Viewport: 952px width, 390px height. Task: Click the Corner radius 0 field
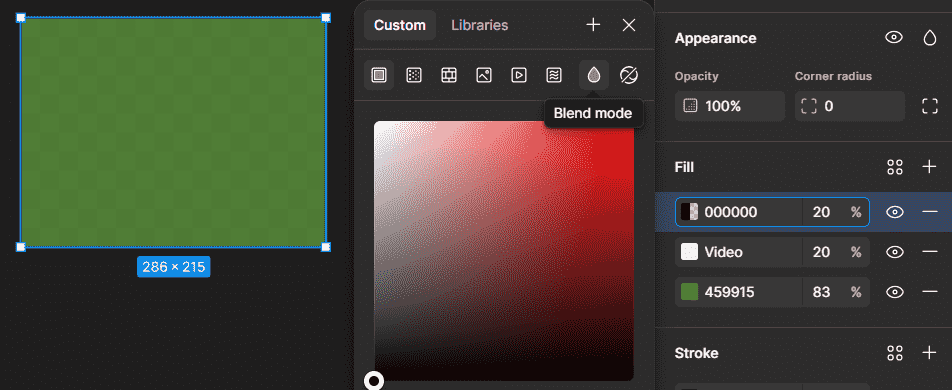tap(850, 106)
